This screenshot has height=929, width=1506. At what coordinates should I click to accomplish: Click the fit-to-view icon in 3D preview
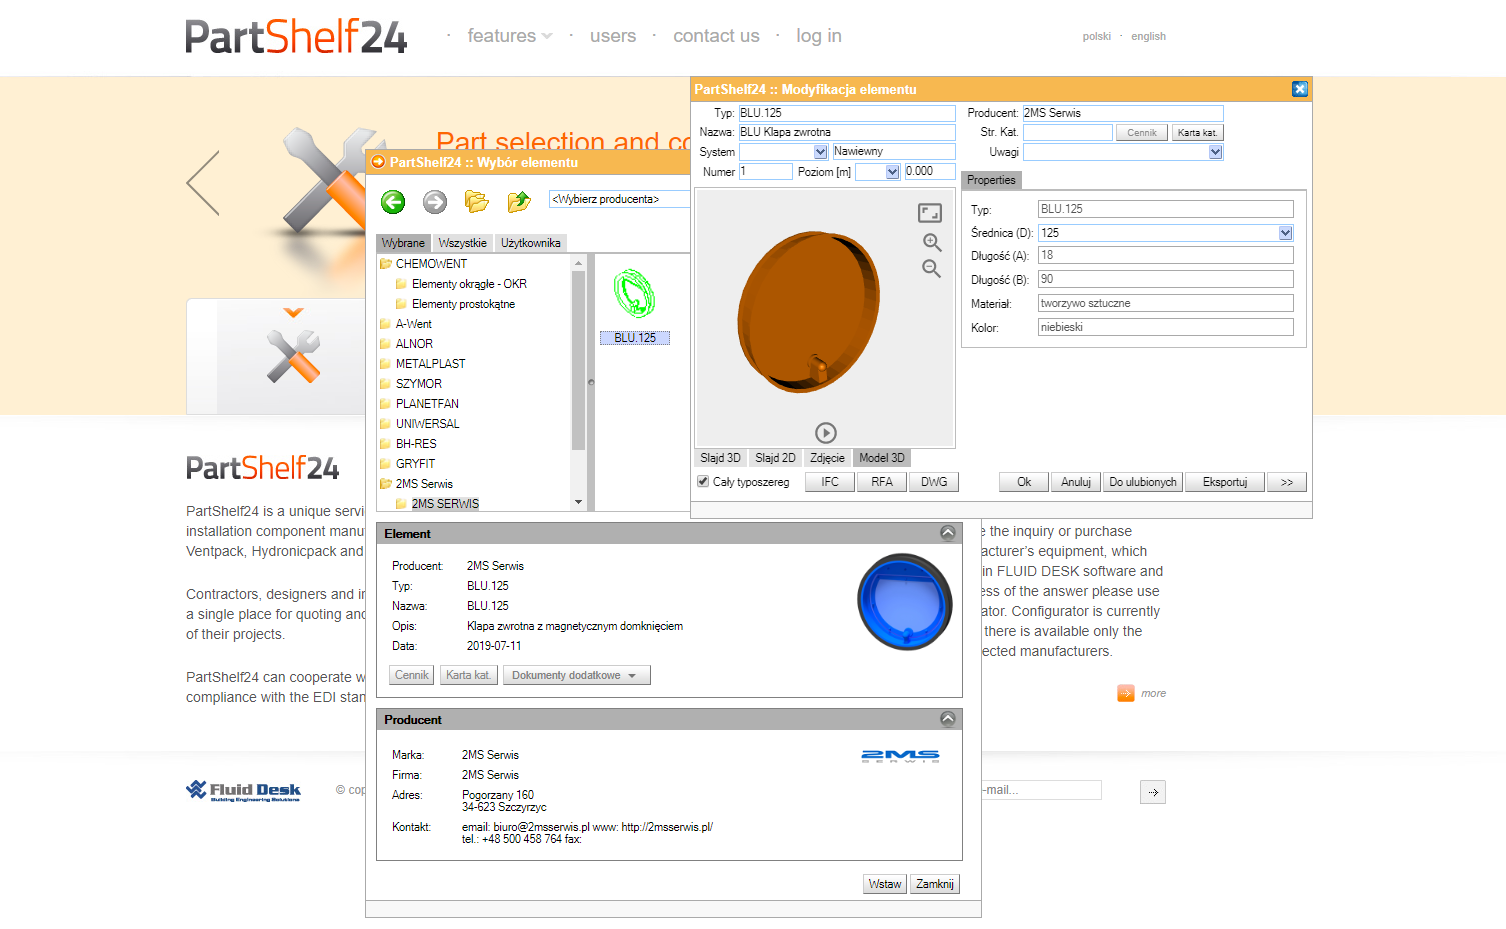tap(930, 213)
